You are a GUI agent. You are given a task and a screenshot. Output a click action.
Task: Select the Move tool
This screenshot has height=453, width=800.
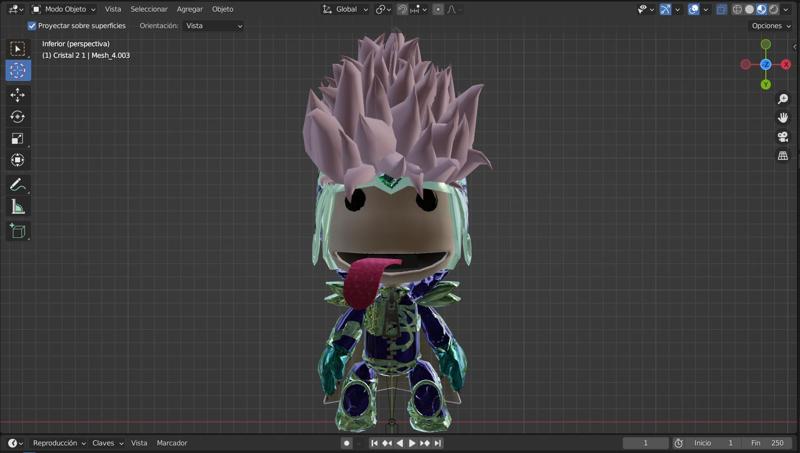[18, 95]
